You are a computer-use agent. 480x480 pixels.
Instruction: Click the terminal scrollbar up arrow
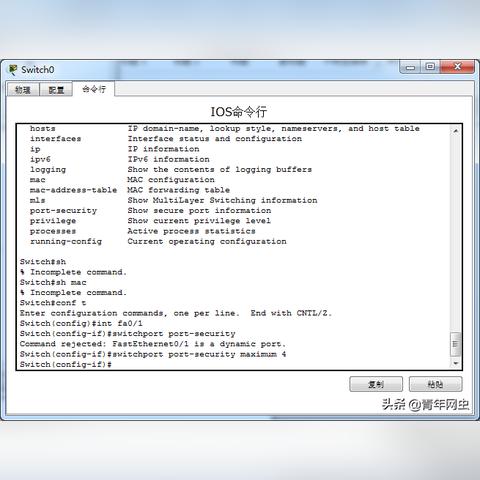(455, 131)
